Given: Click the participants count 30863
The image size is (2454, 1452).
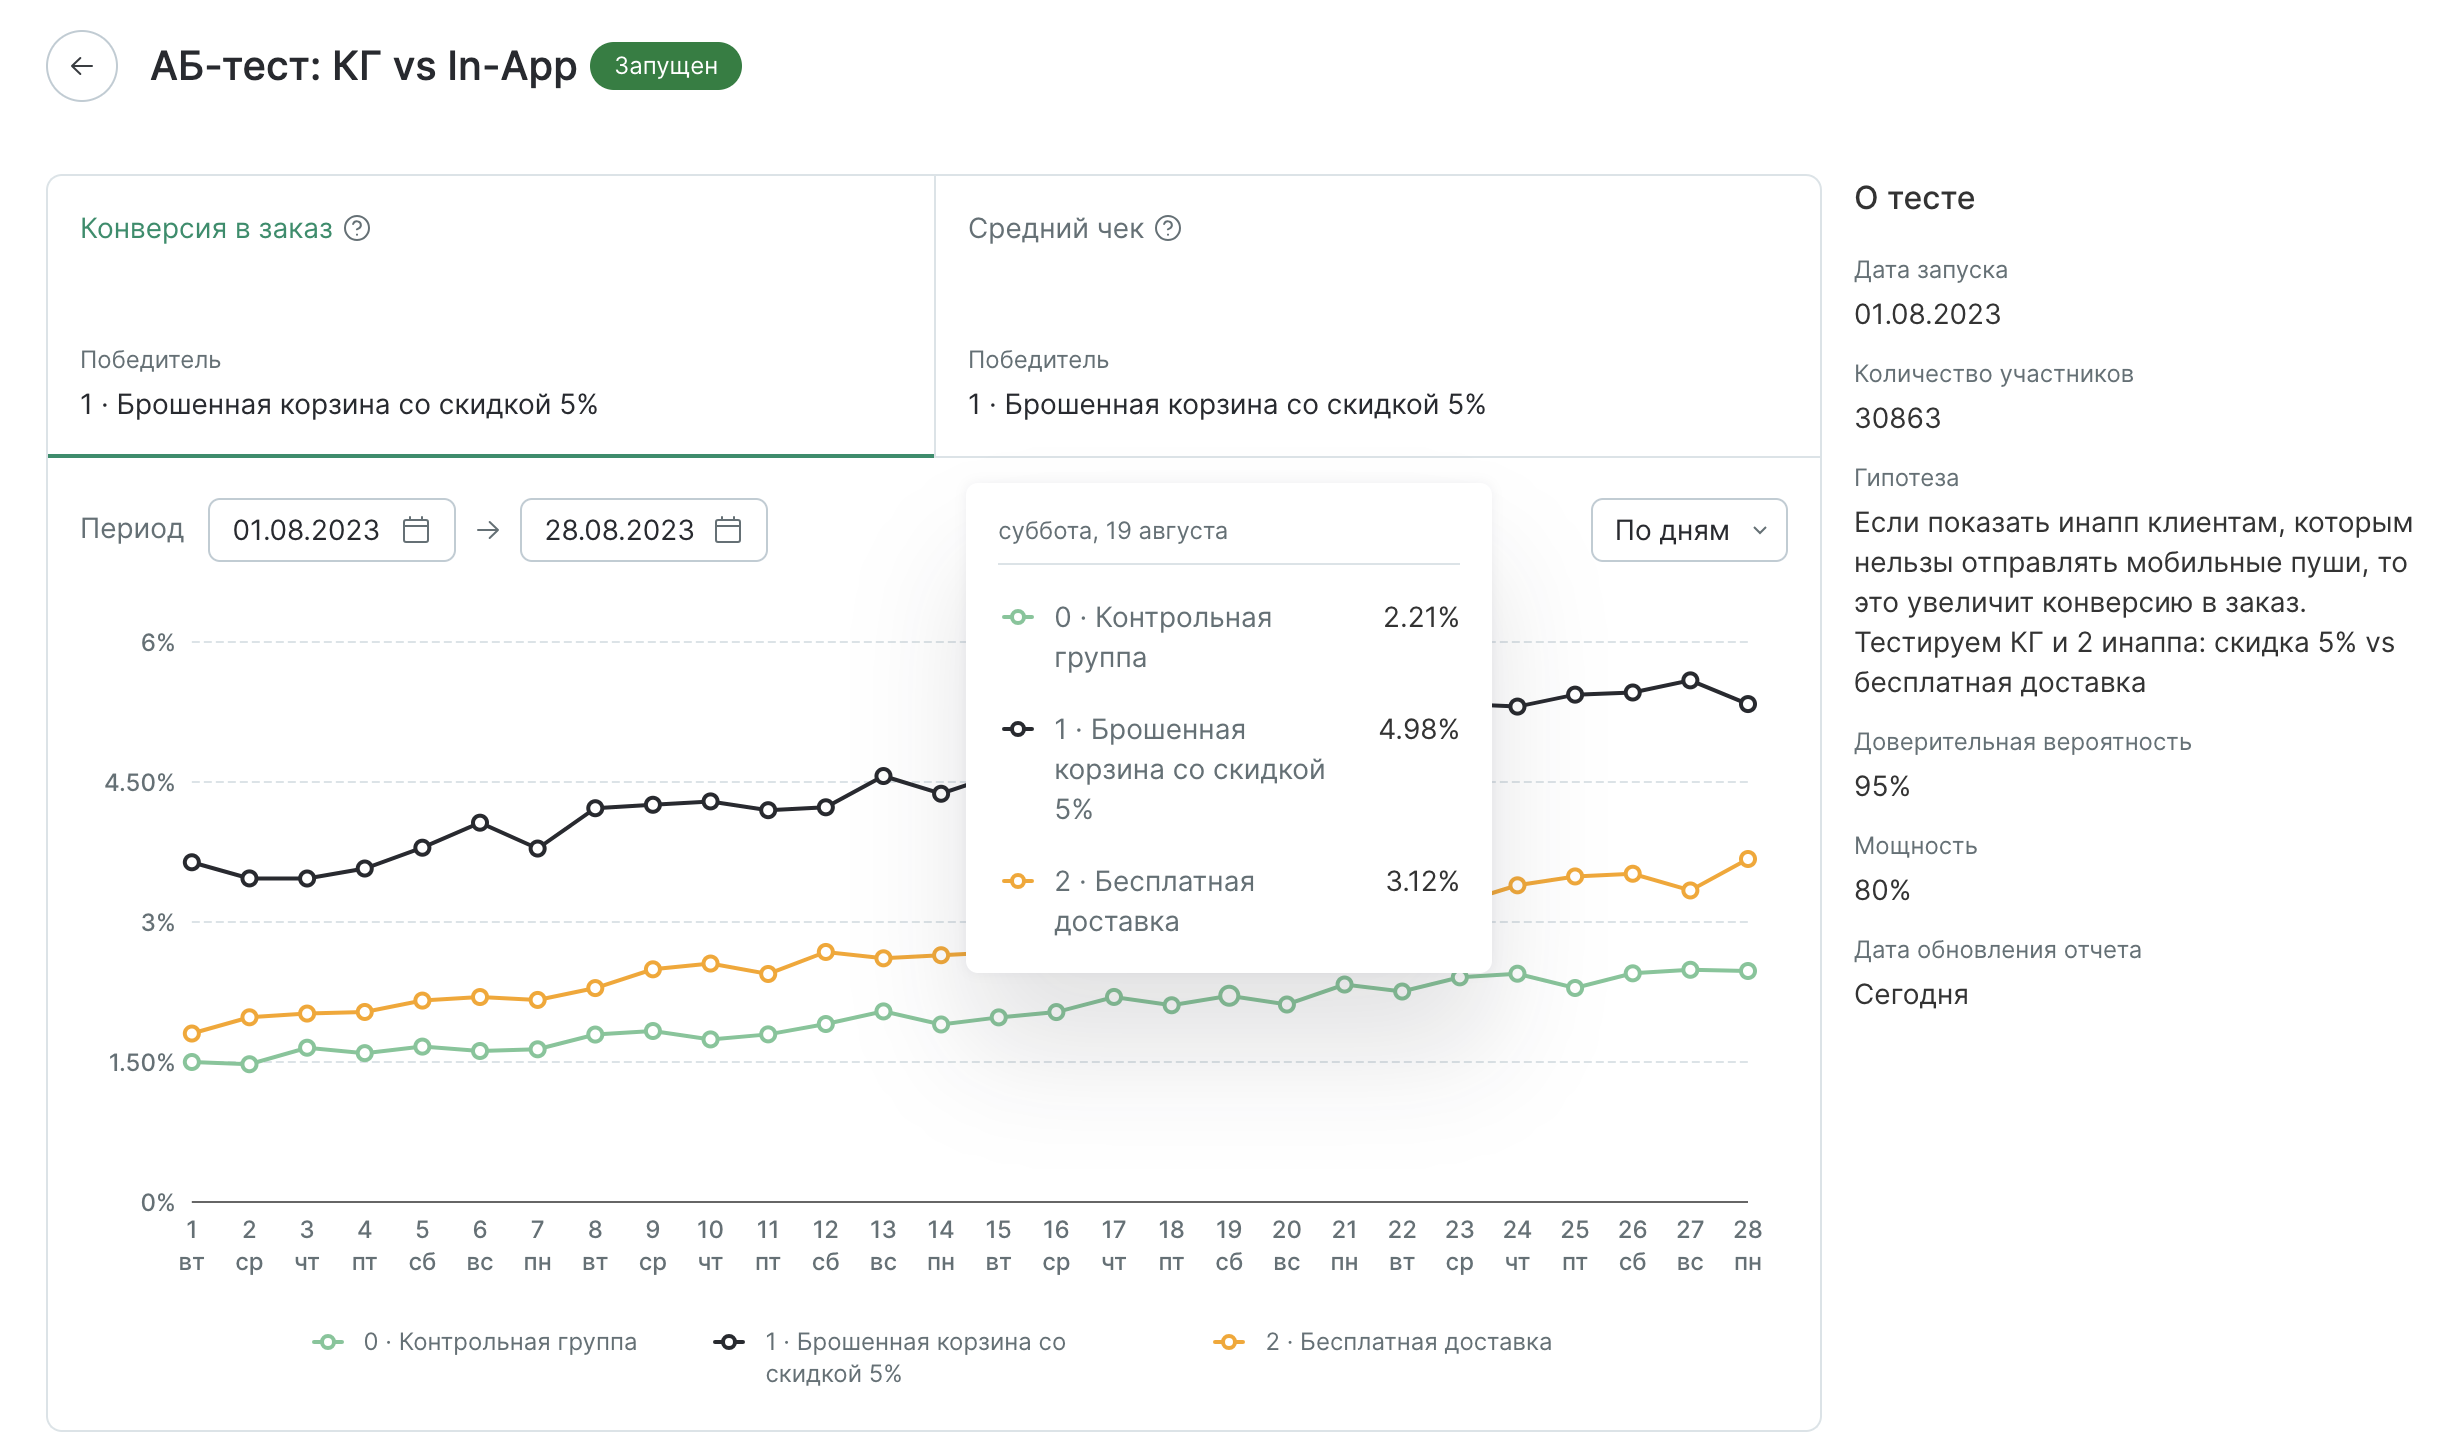Looking at the screenshot, I should tap(1898, 418).
